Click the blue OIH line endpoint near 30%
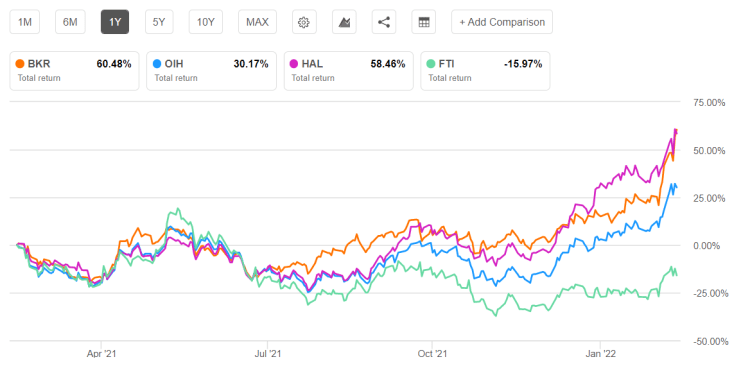The width and height of the screenshot is (750, 375). (x=676, y=187)
